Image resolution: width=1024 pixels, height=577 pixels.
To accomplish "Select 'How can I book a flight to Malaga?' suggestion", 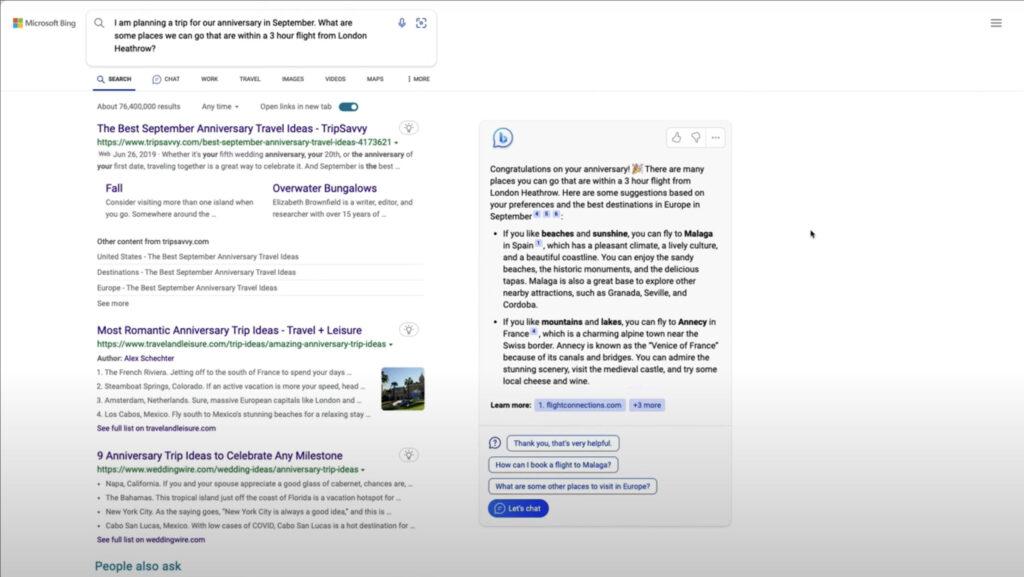I will 554,464.
